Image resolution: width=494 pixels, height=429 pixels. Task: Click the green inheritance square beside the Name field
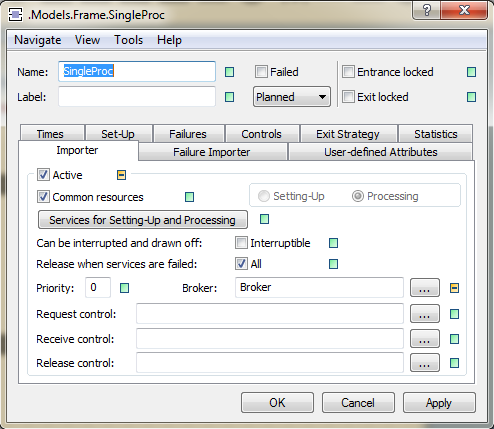pyautogui.click(x=229, y=72)
